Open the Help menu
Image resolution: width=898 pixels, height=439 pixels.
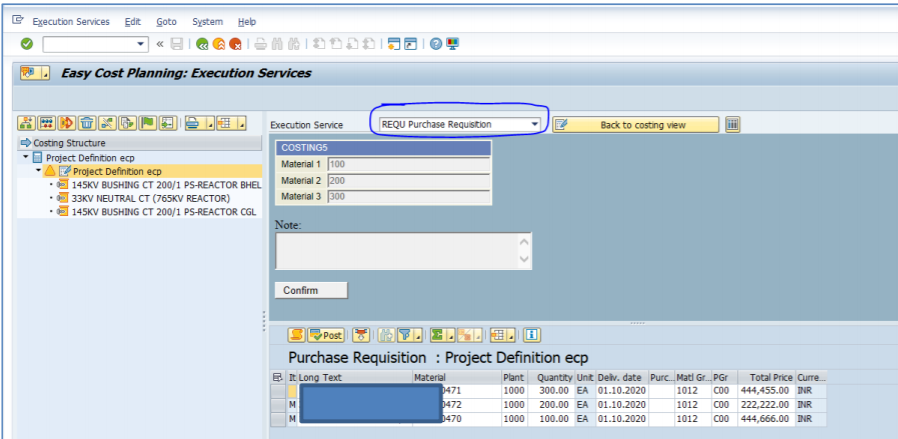[247, 22]
